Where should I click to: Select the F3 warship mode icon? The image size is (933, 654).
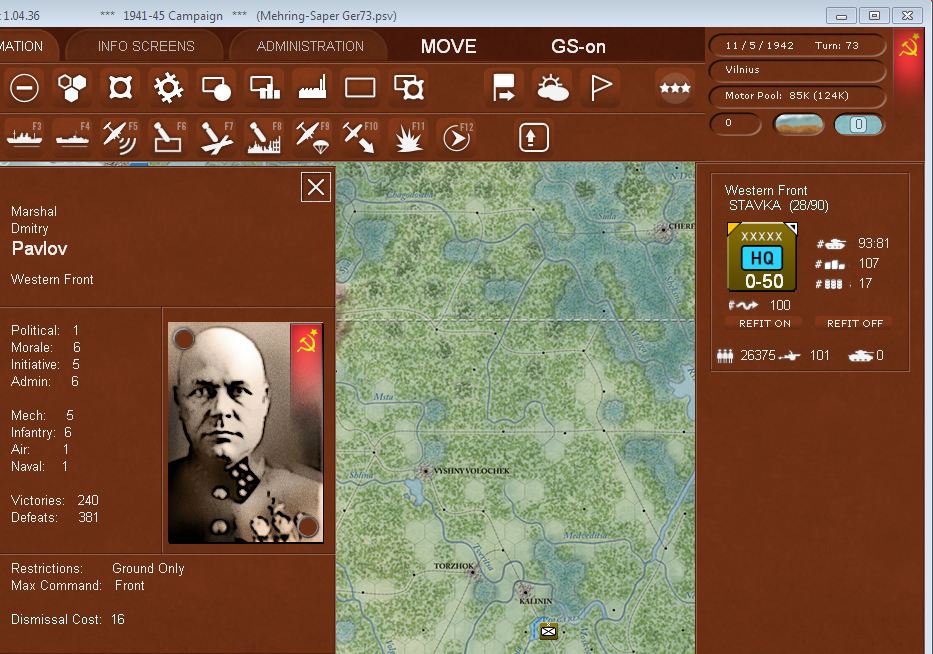pyautogui.click(x=24, y=137)
